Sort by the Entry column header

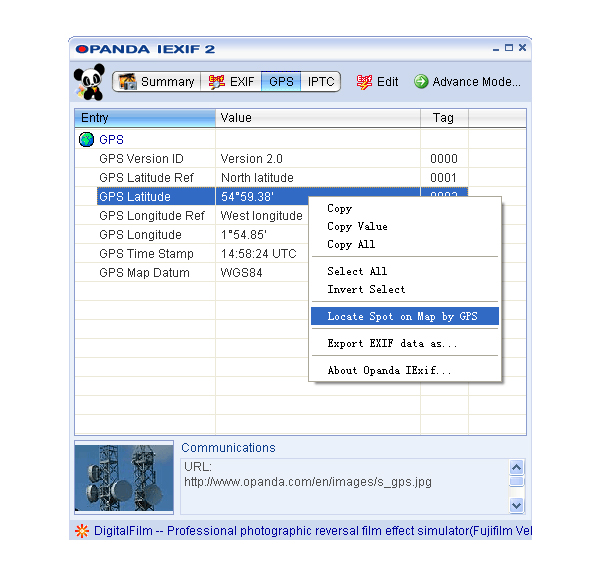(145, 118)
